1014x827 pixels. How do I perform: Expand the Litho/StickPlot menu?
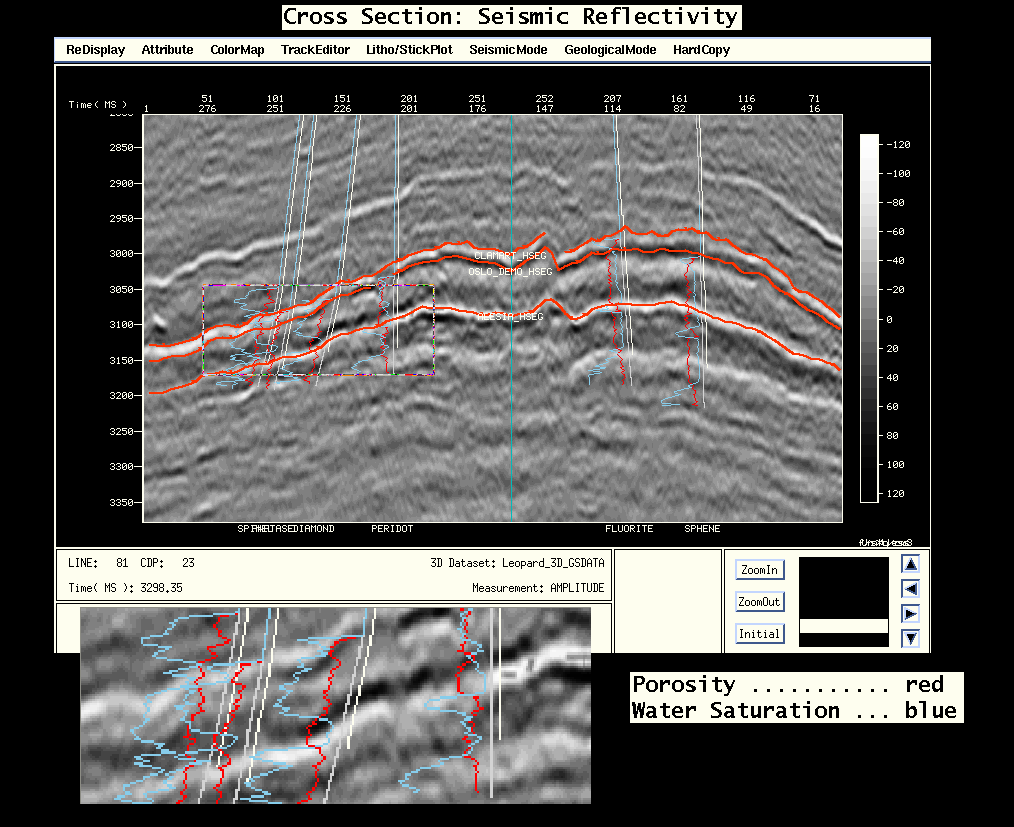[x=409, y=50]
